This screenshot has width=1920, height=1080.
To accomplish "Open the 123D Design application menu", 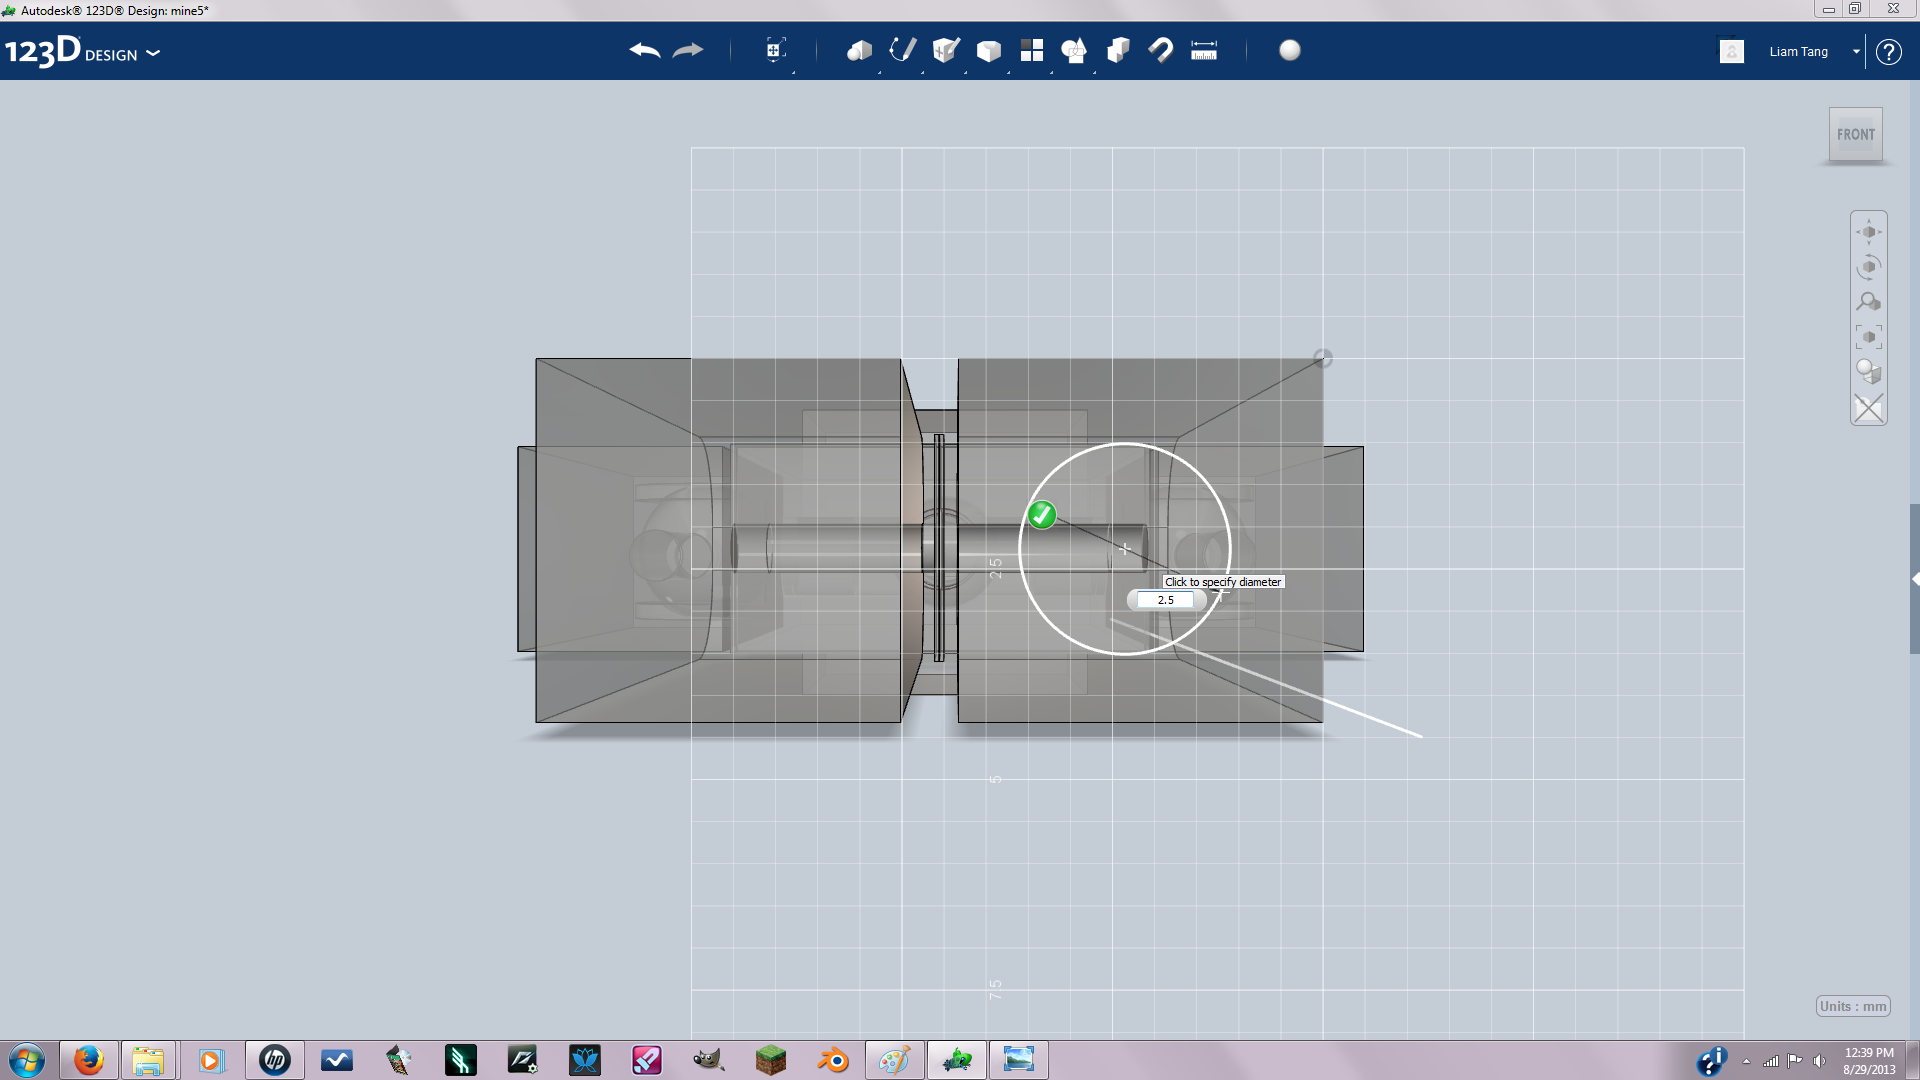I will coord(82,51).
